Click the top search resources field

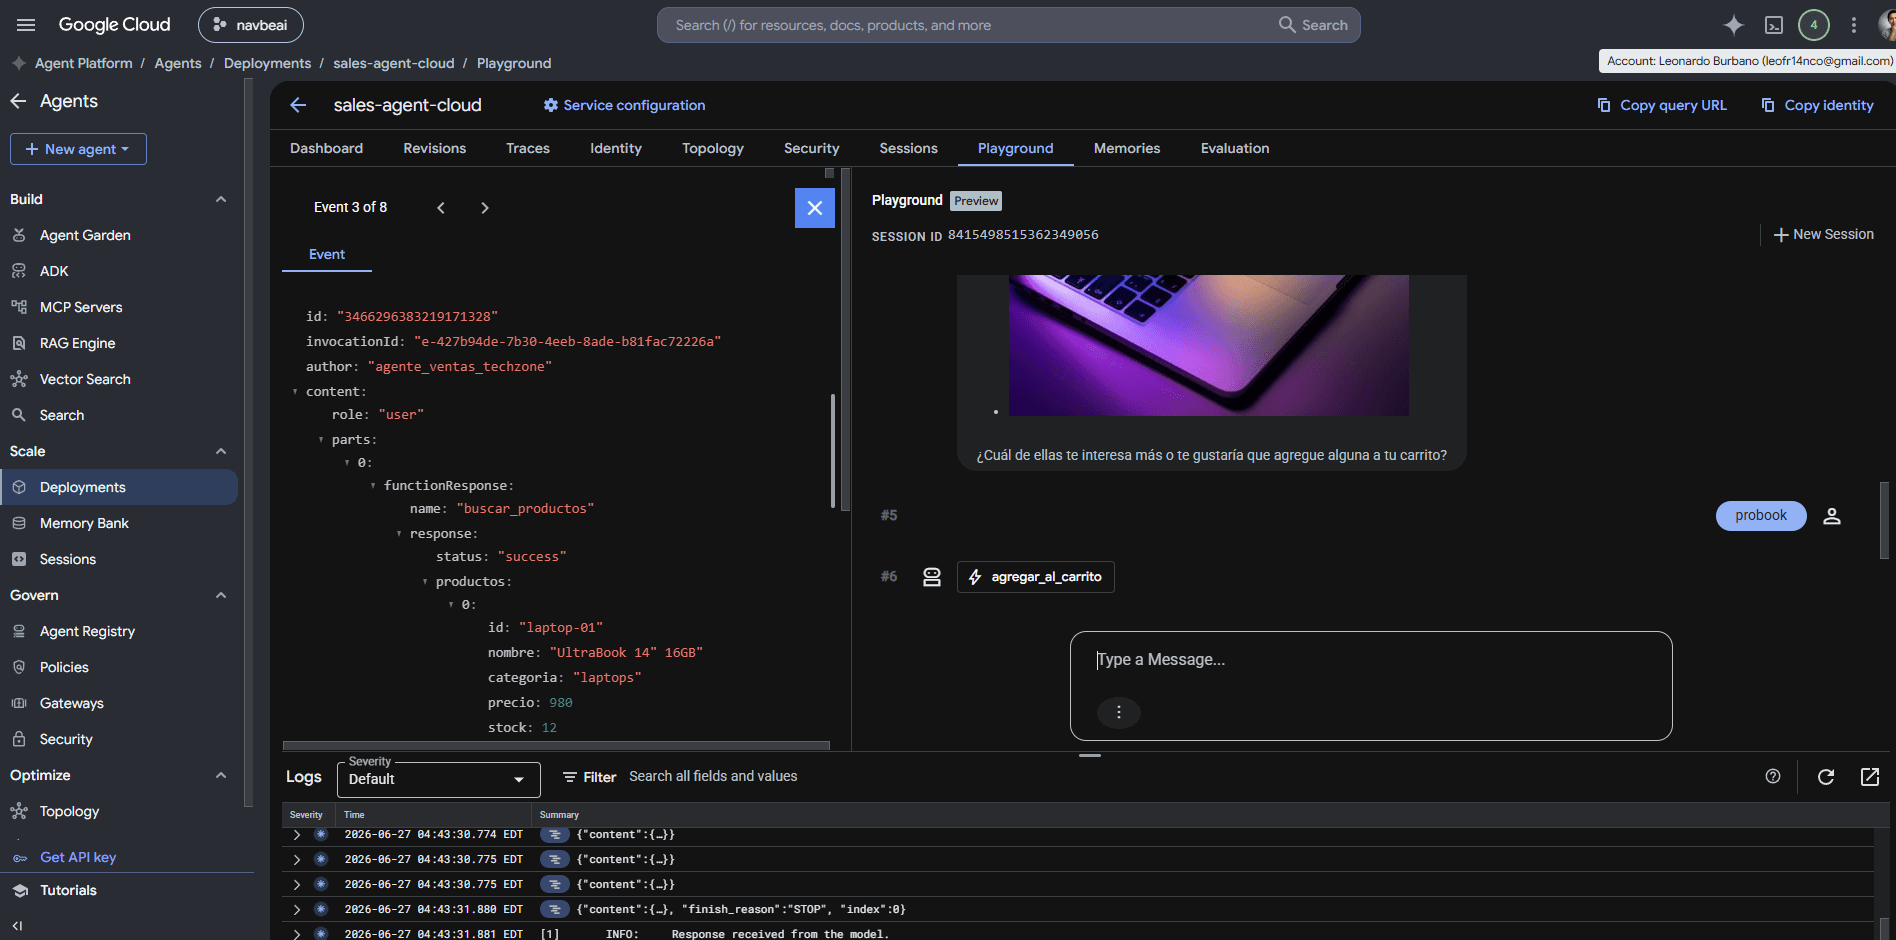click(1008, 25)
